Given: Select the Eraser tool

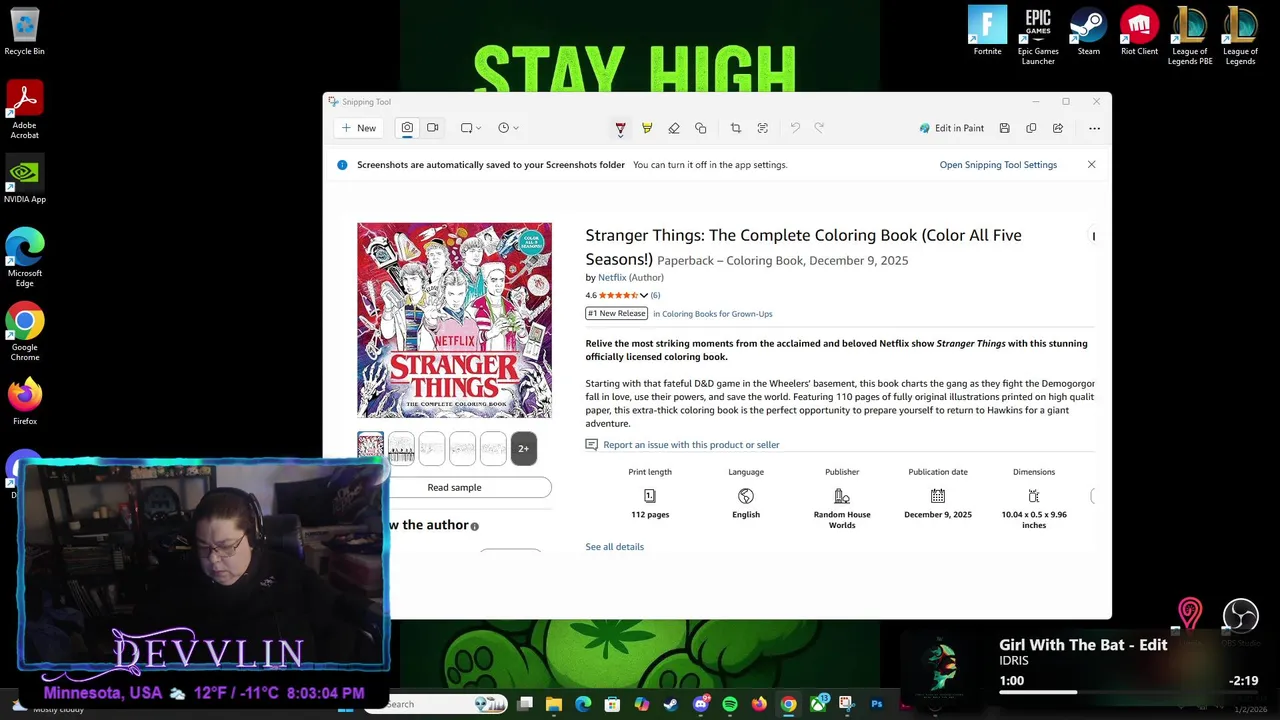Looking at the screenshot, I should (x=674, y=128).
